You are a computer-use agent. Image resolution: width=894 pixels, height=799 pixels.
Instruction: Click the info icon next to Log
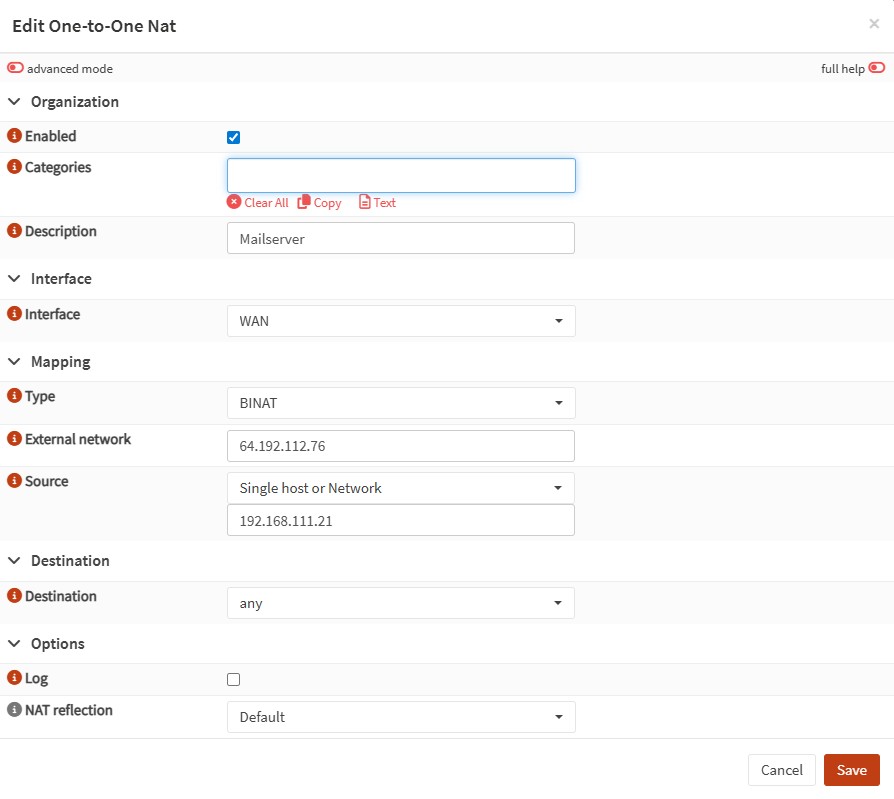(x=14, y=678)
